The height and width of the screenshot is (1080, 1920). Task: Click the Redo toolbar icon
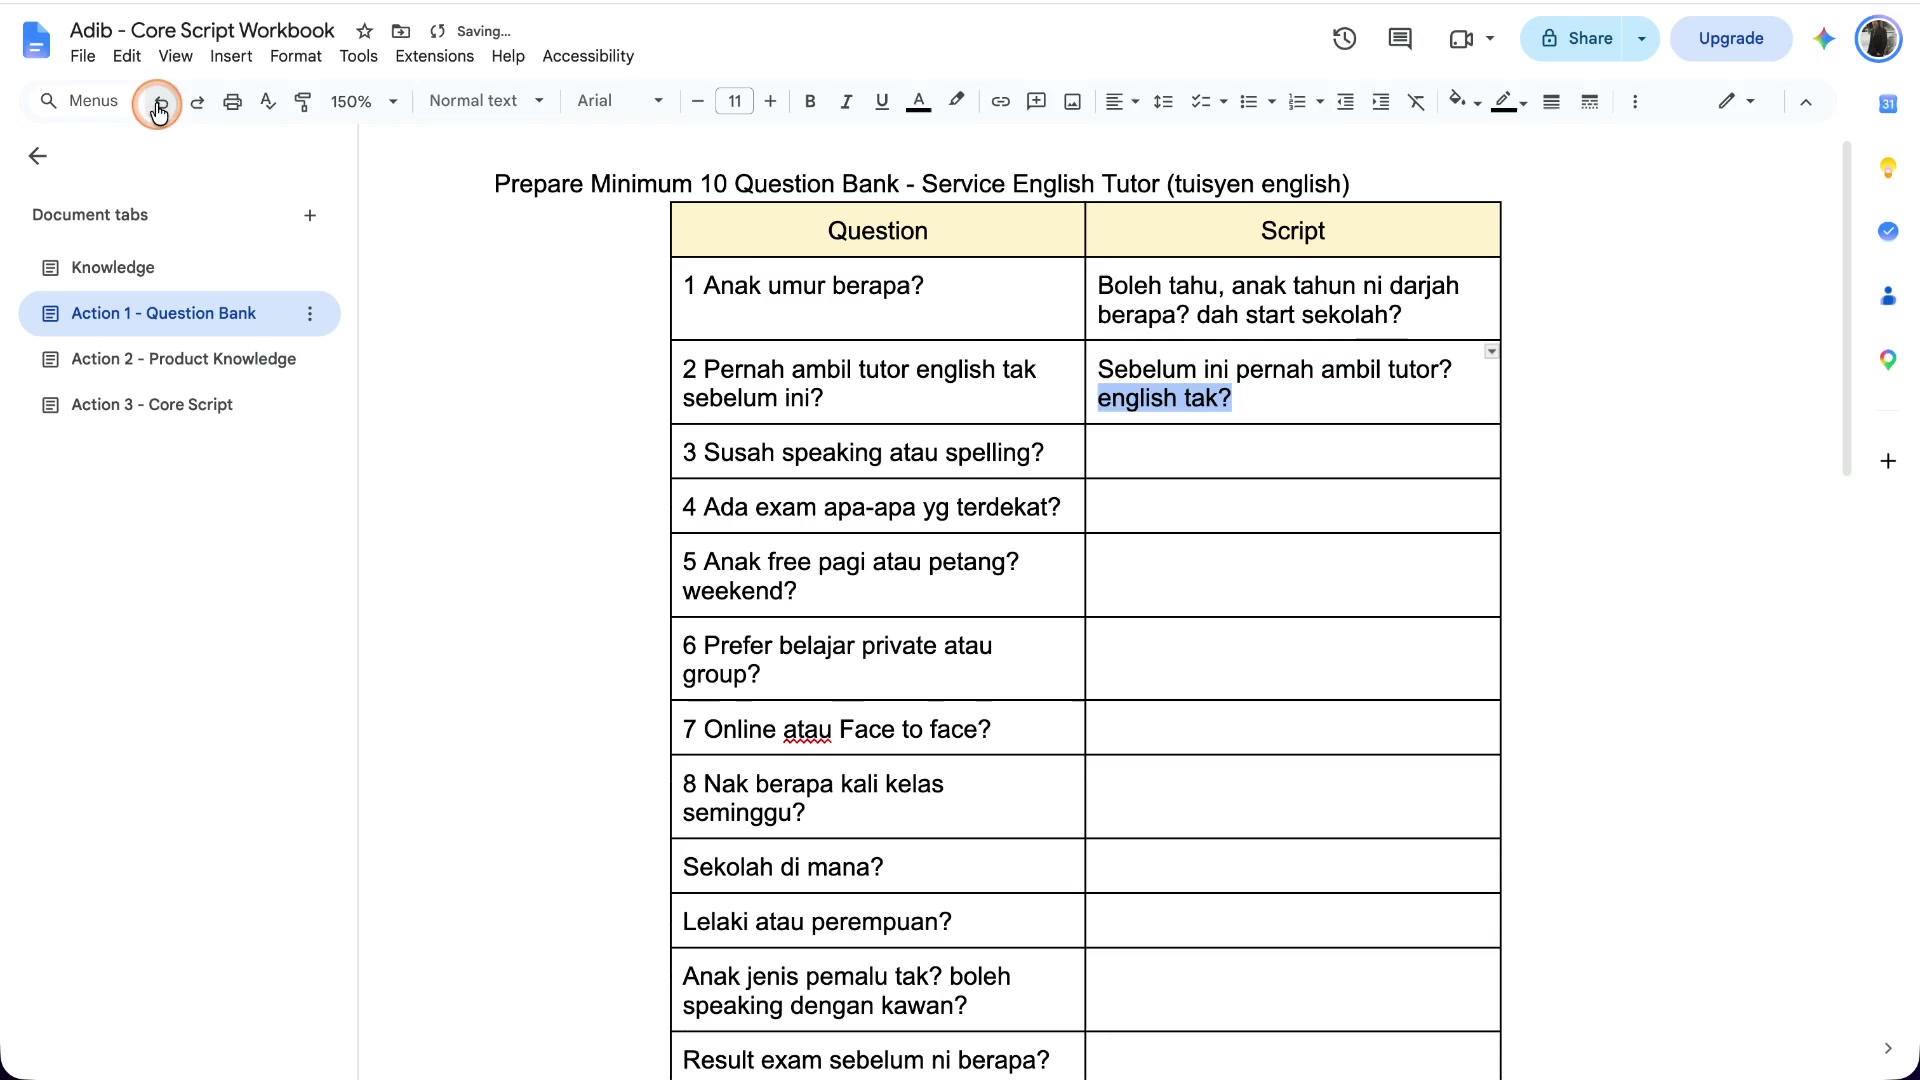[197, 102]
